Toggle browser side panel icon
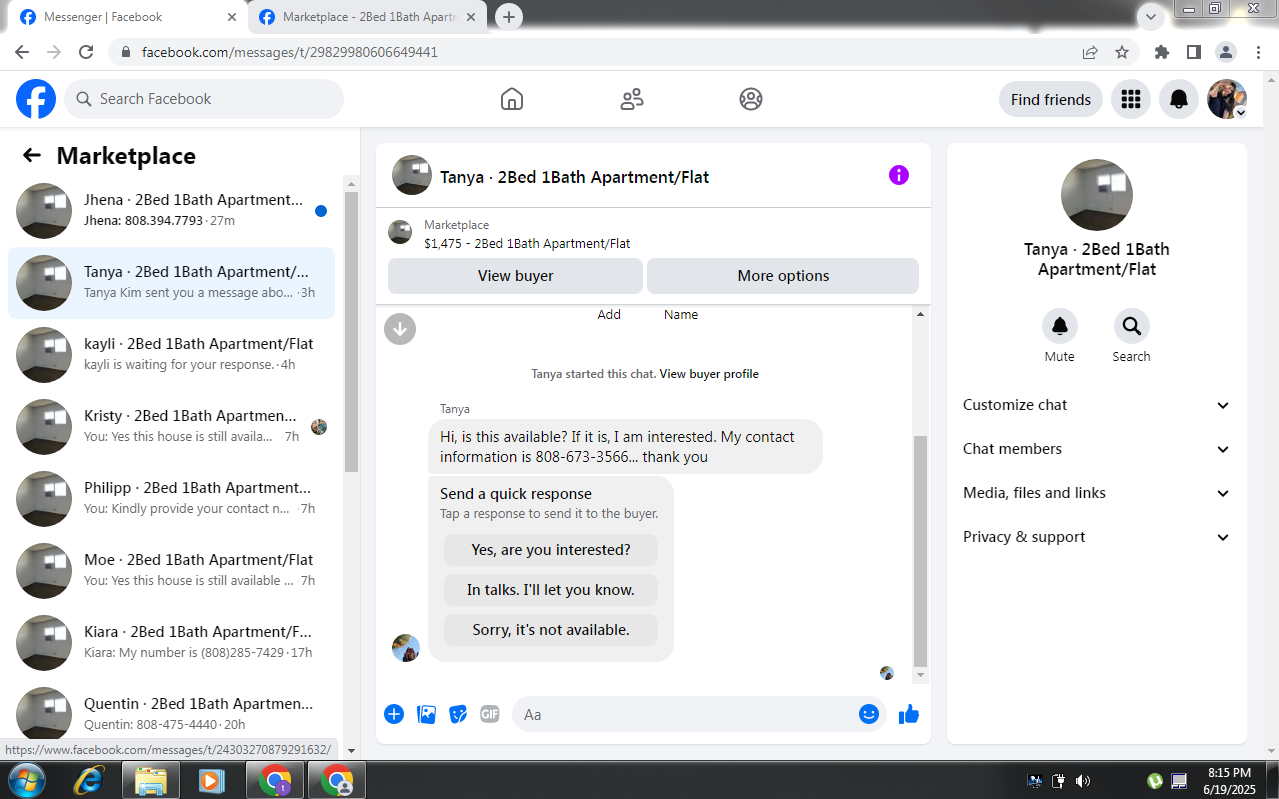This screenshot has height=799, width=1279. [x=1194, y=52]
